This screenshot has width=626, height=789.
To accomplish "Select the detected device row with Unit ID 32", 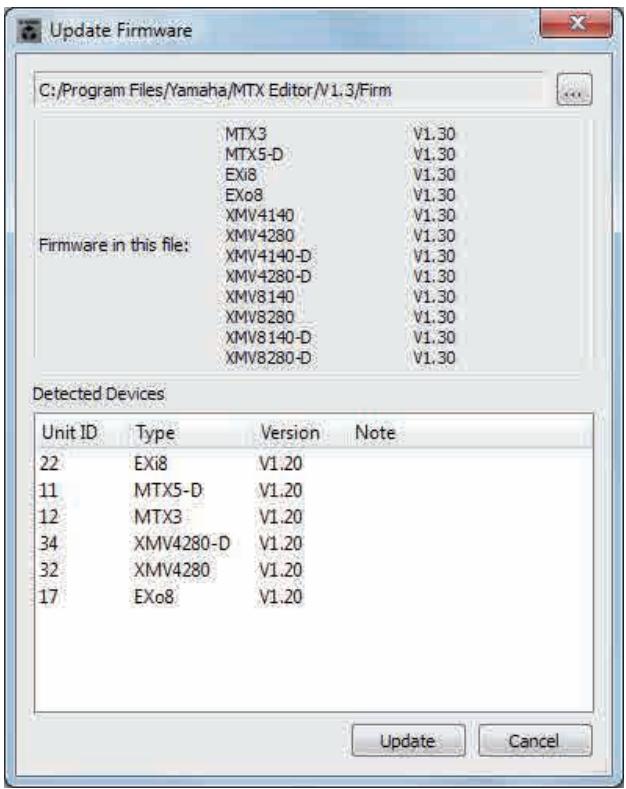I will (314, 570).
